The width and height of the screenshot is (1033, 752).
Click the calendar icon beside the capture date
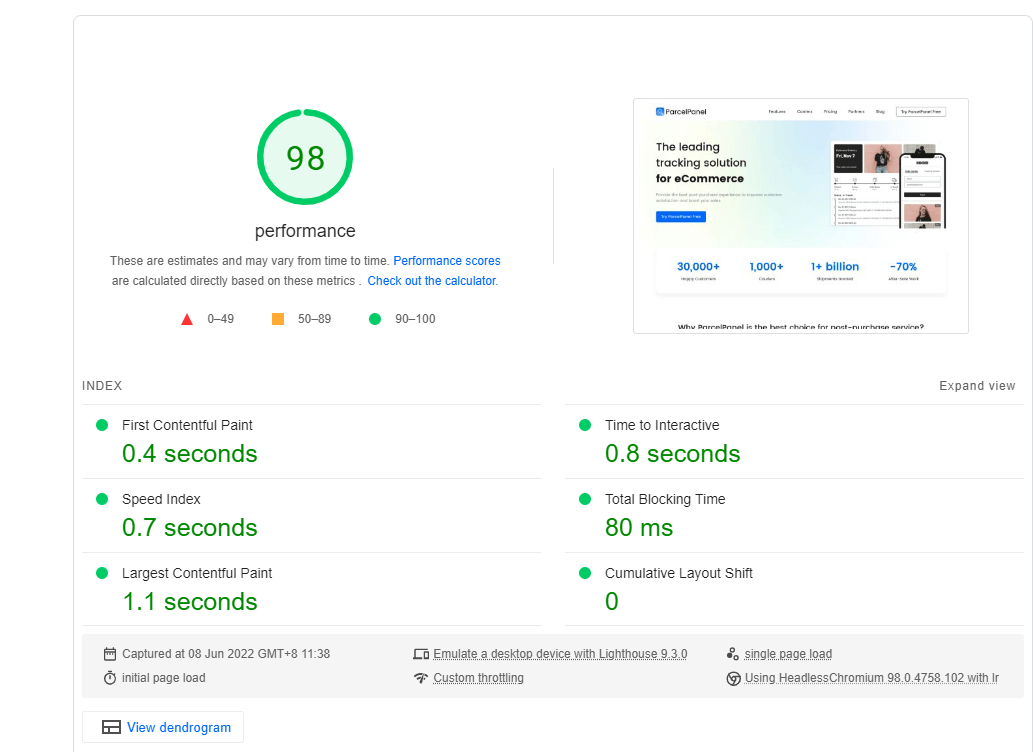click(x=110, y=654)
